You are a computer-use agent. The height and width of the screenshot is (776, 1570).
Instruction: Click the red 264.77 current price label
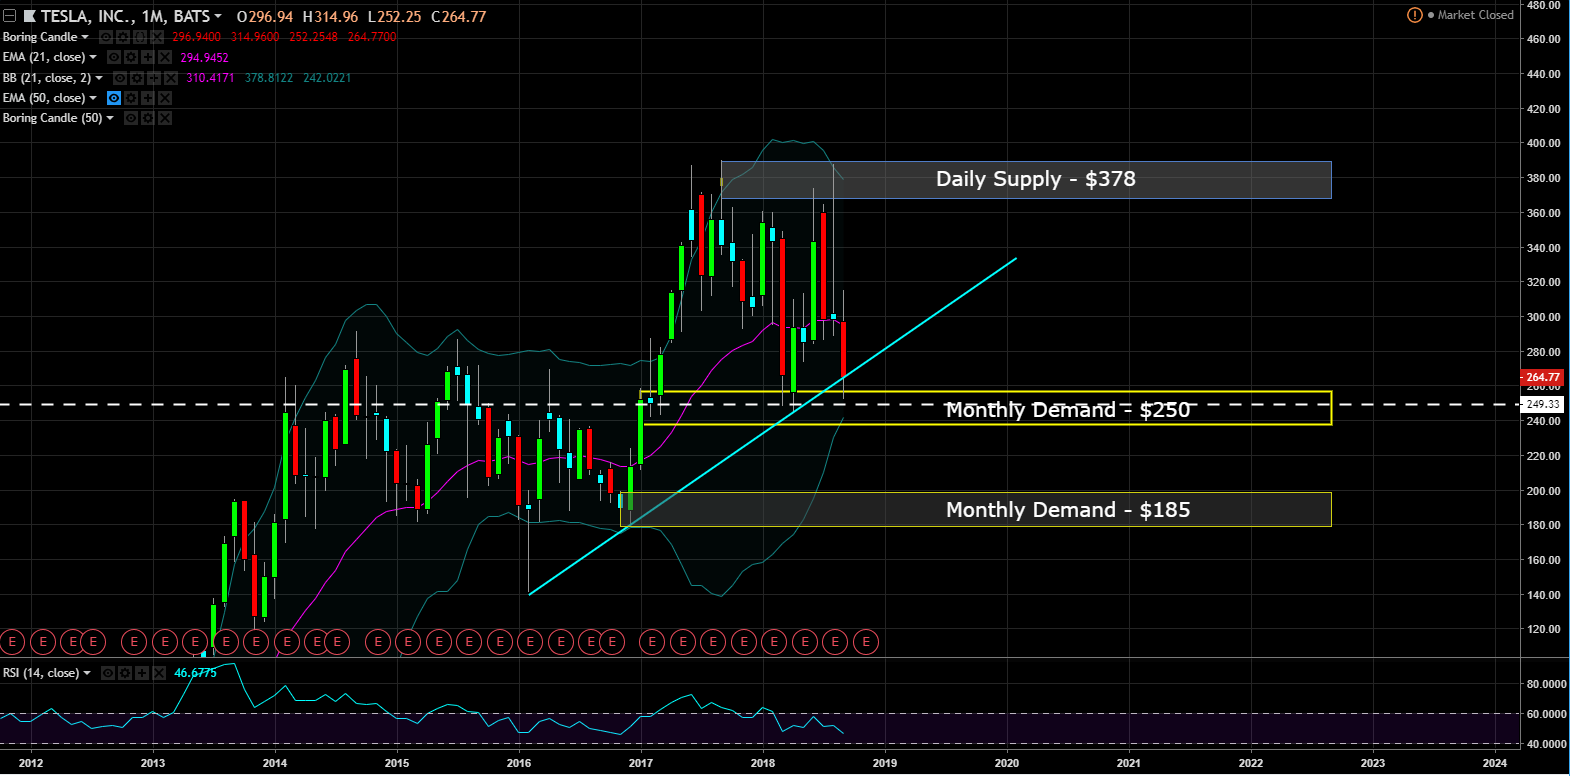(x=1542, y=378)
